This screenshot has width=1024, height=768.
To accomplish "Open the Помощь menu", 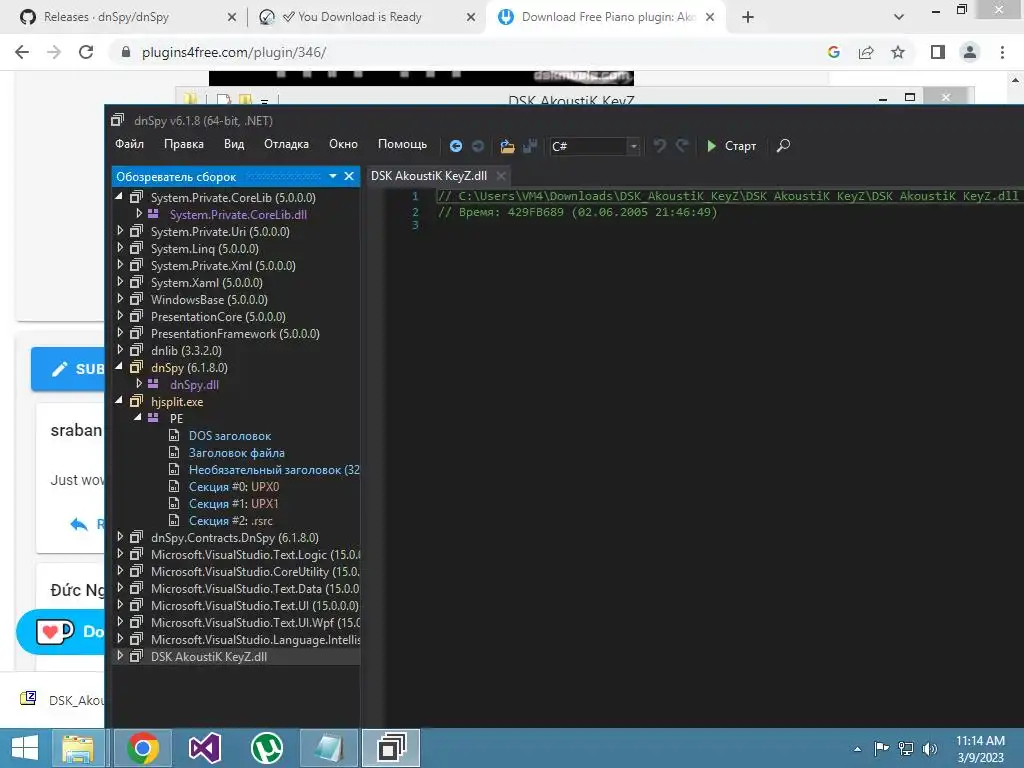I will (x=402, y=144).
